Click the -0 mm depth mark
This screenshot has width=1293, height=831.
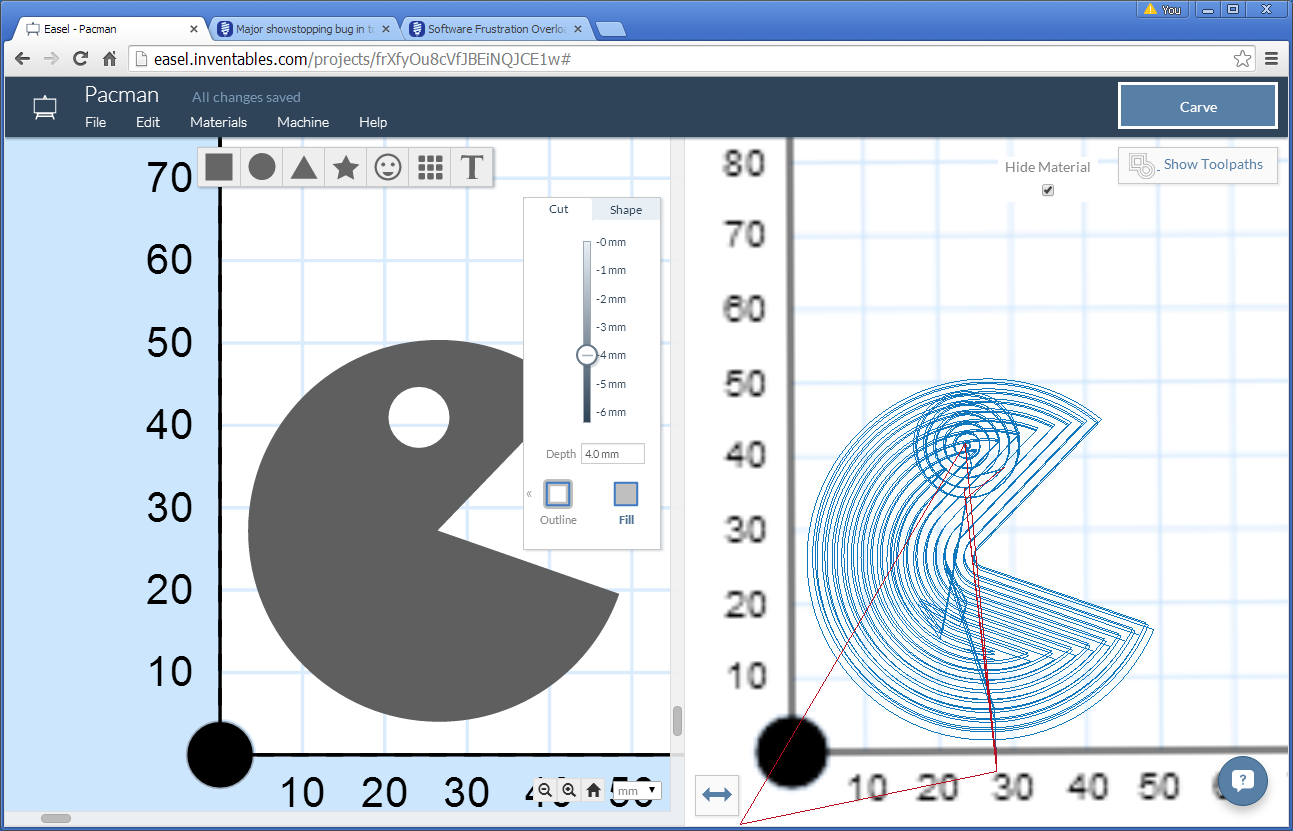610,242
